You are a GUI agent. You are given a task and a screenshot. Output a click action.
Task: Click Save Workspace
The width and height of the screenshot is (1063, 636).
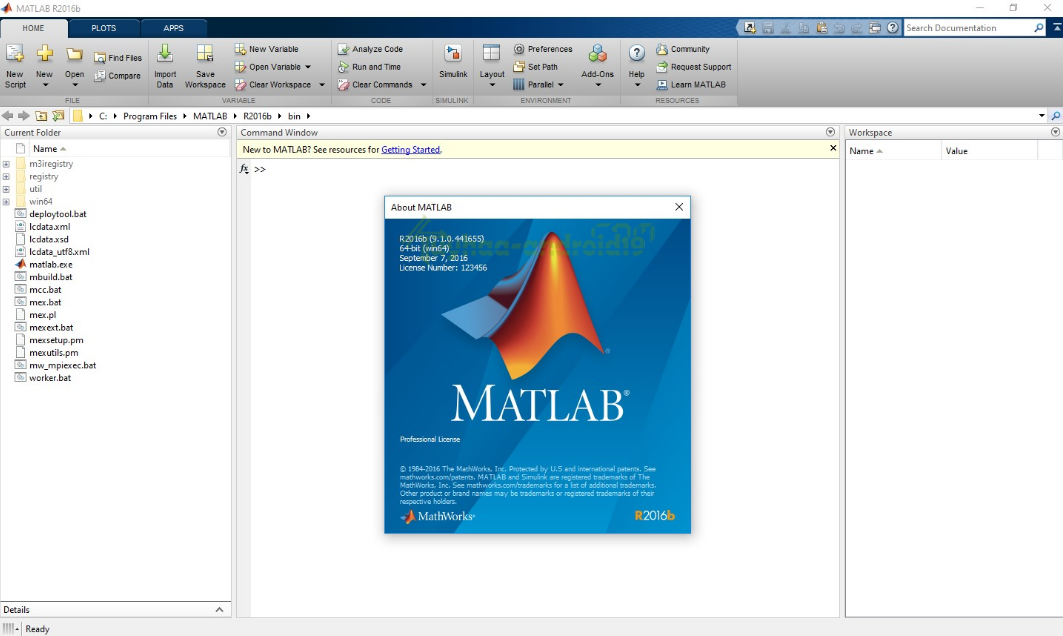tap(205, 66)
